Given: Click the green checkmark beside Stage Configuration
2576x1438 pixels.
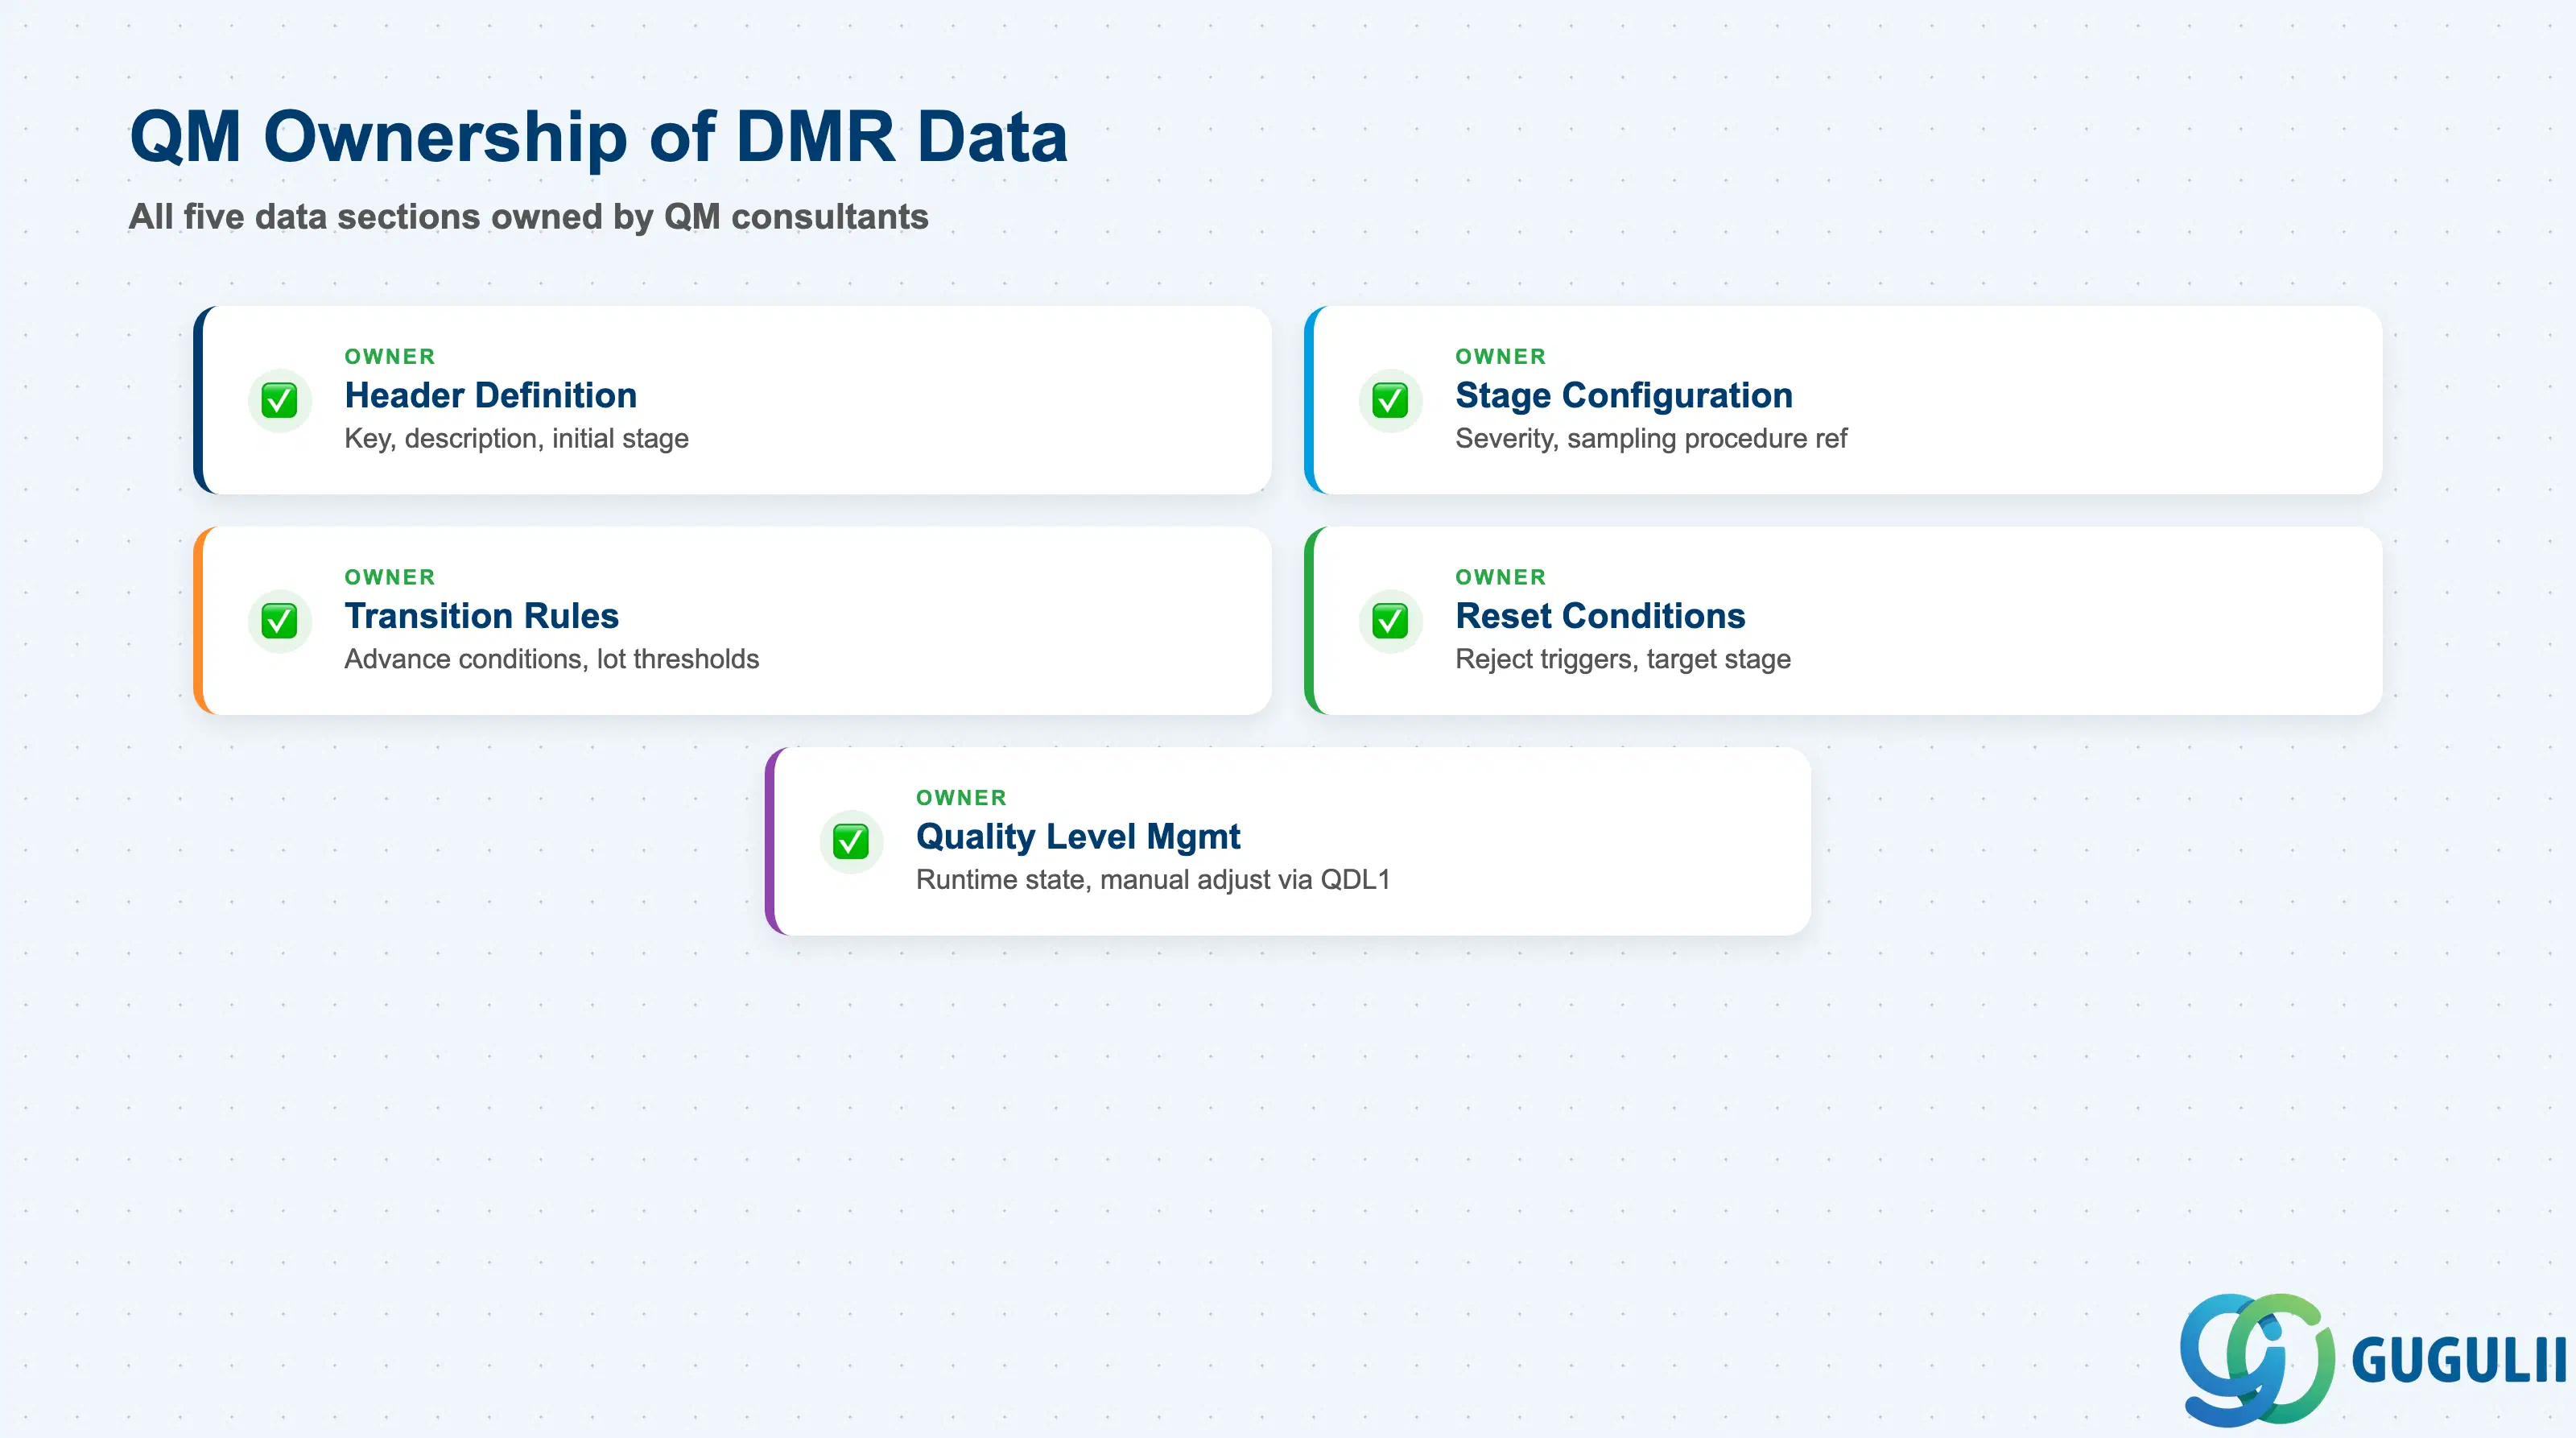Looking at the screenshot, I should point(1390,400).
